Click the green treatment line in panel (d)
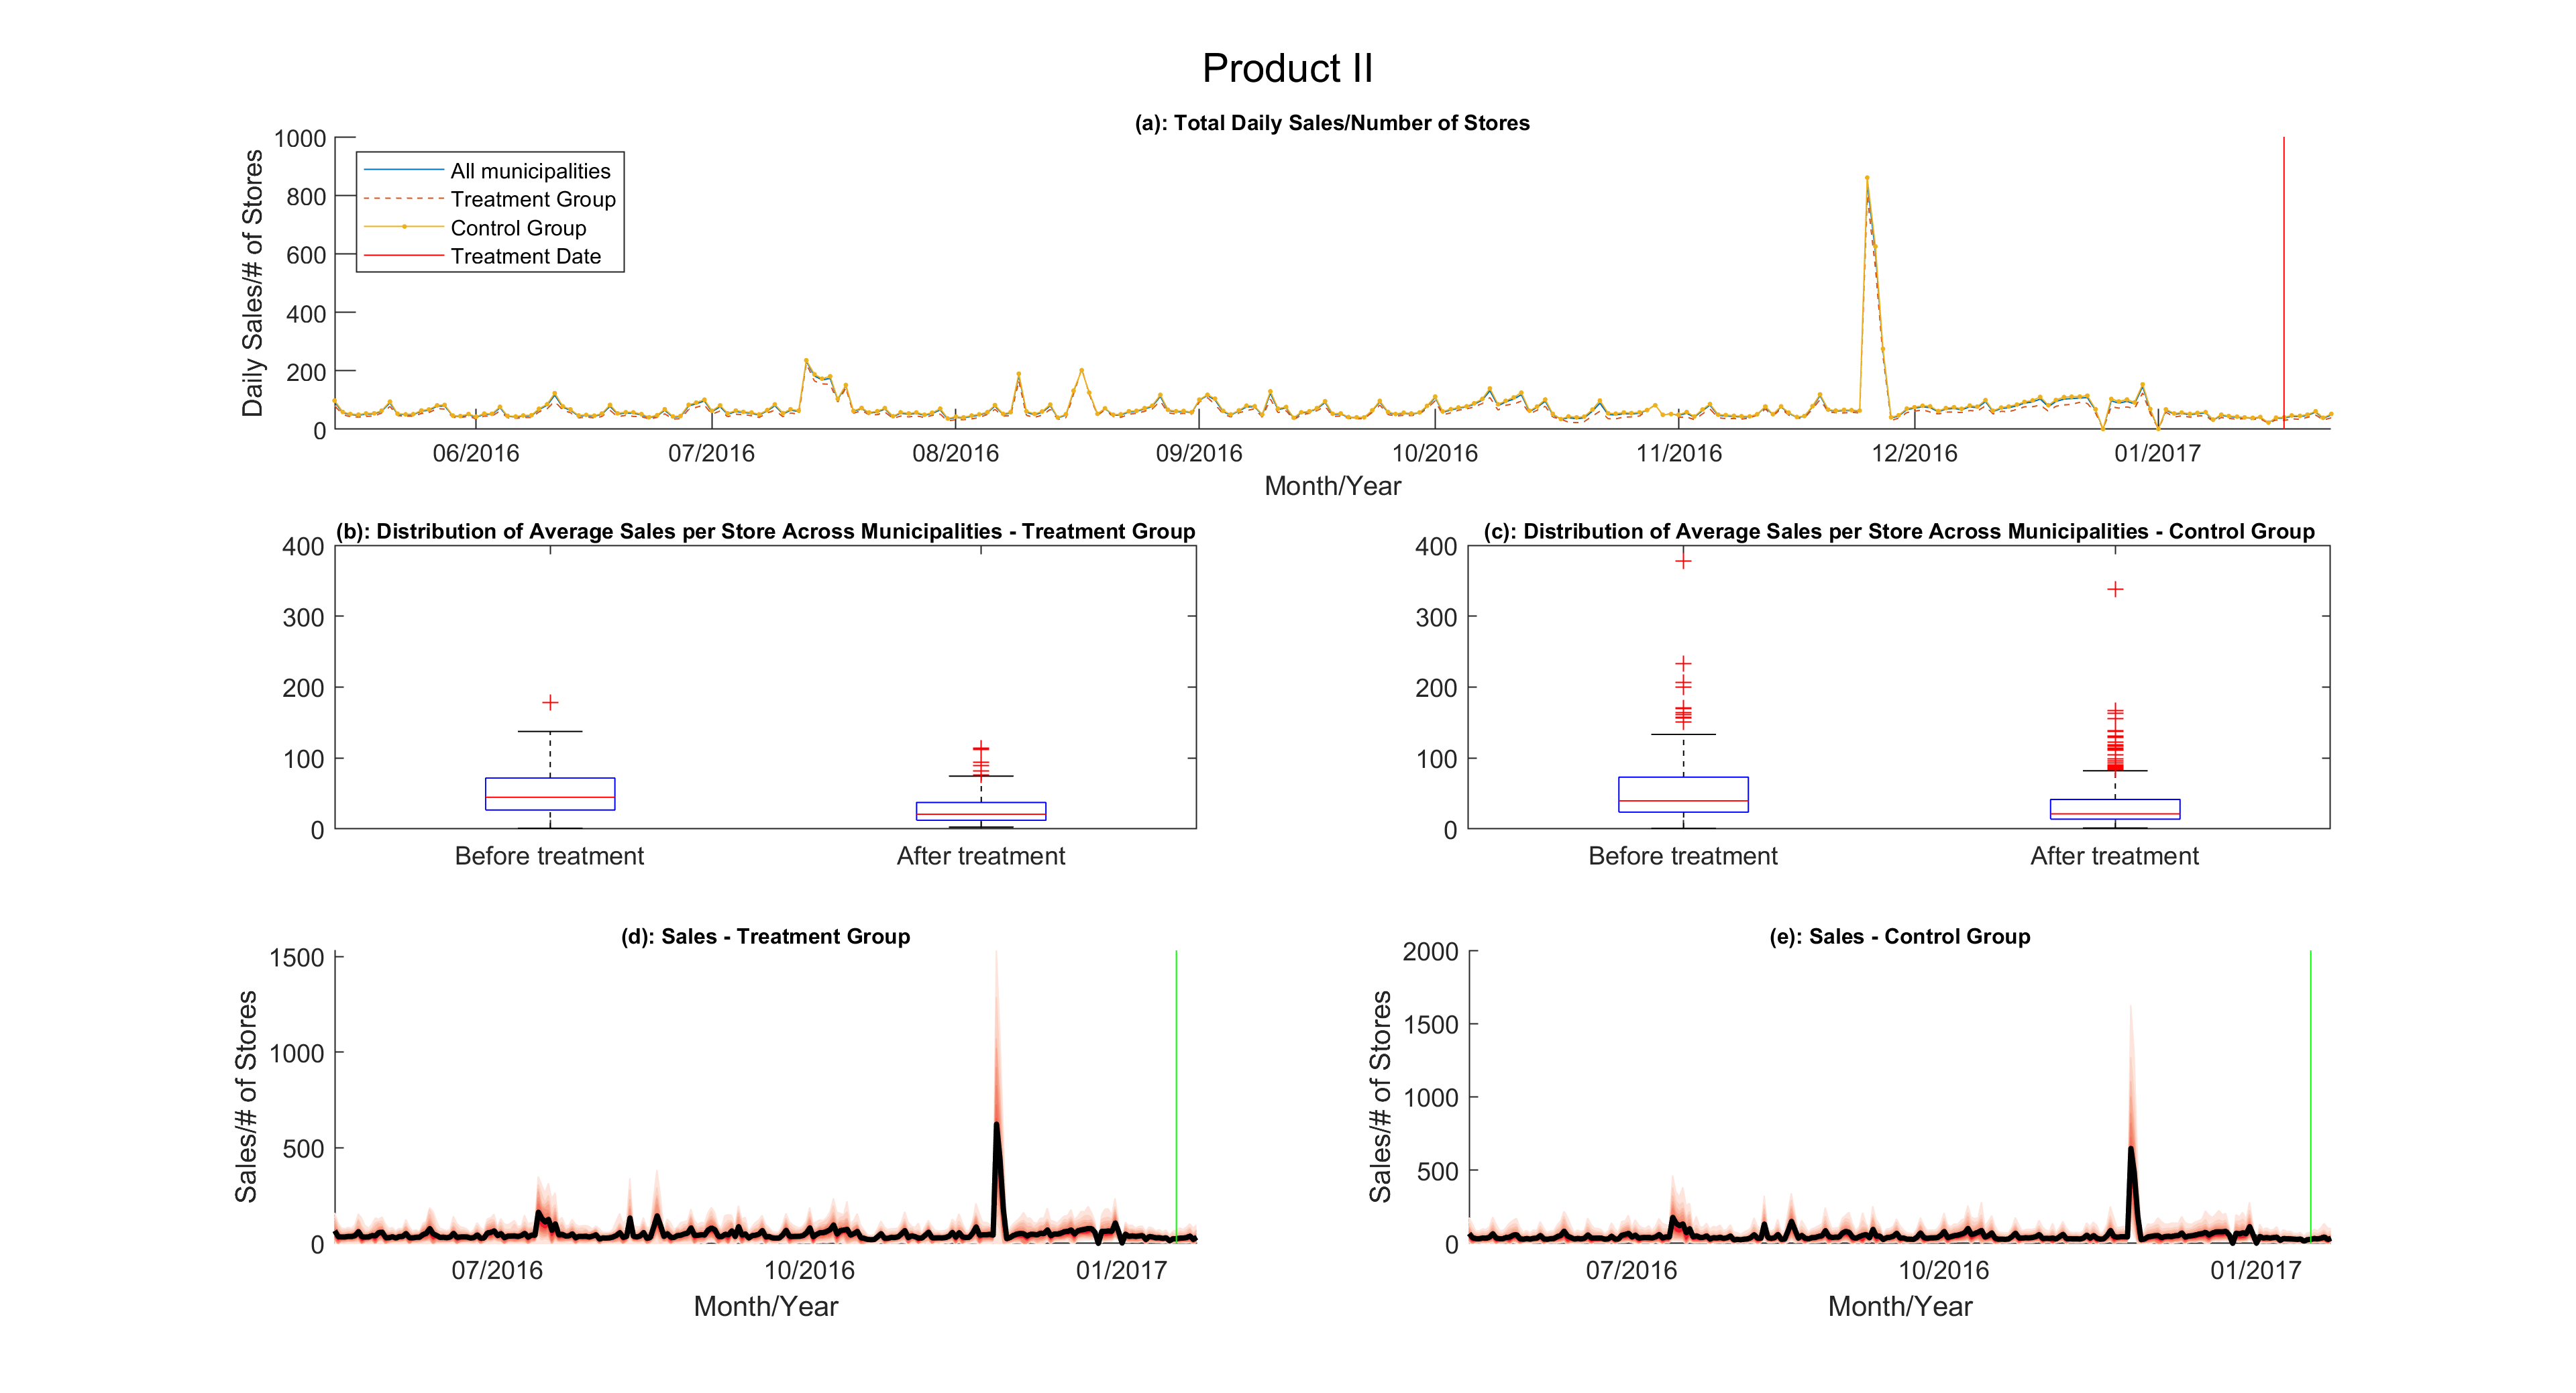 click(x=1176, y=1096)
